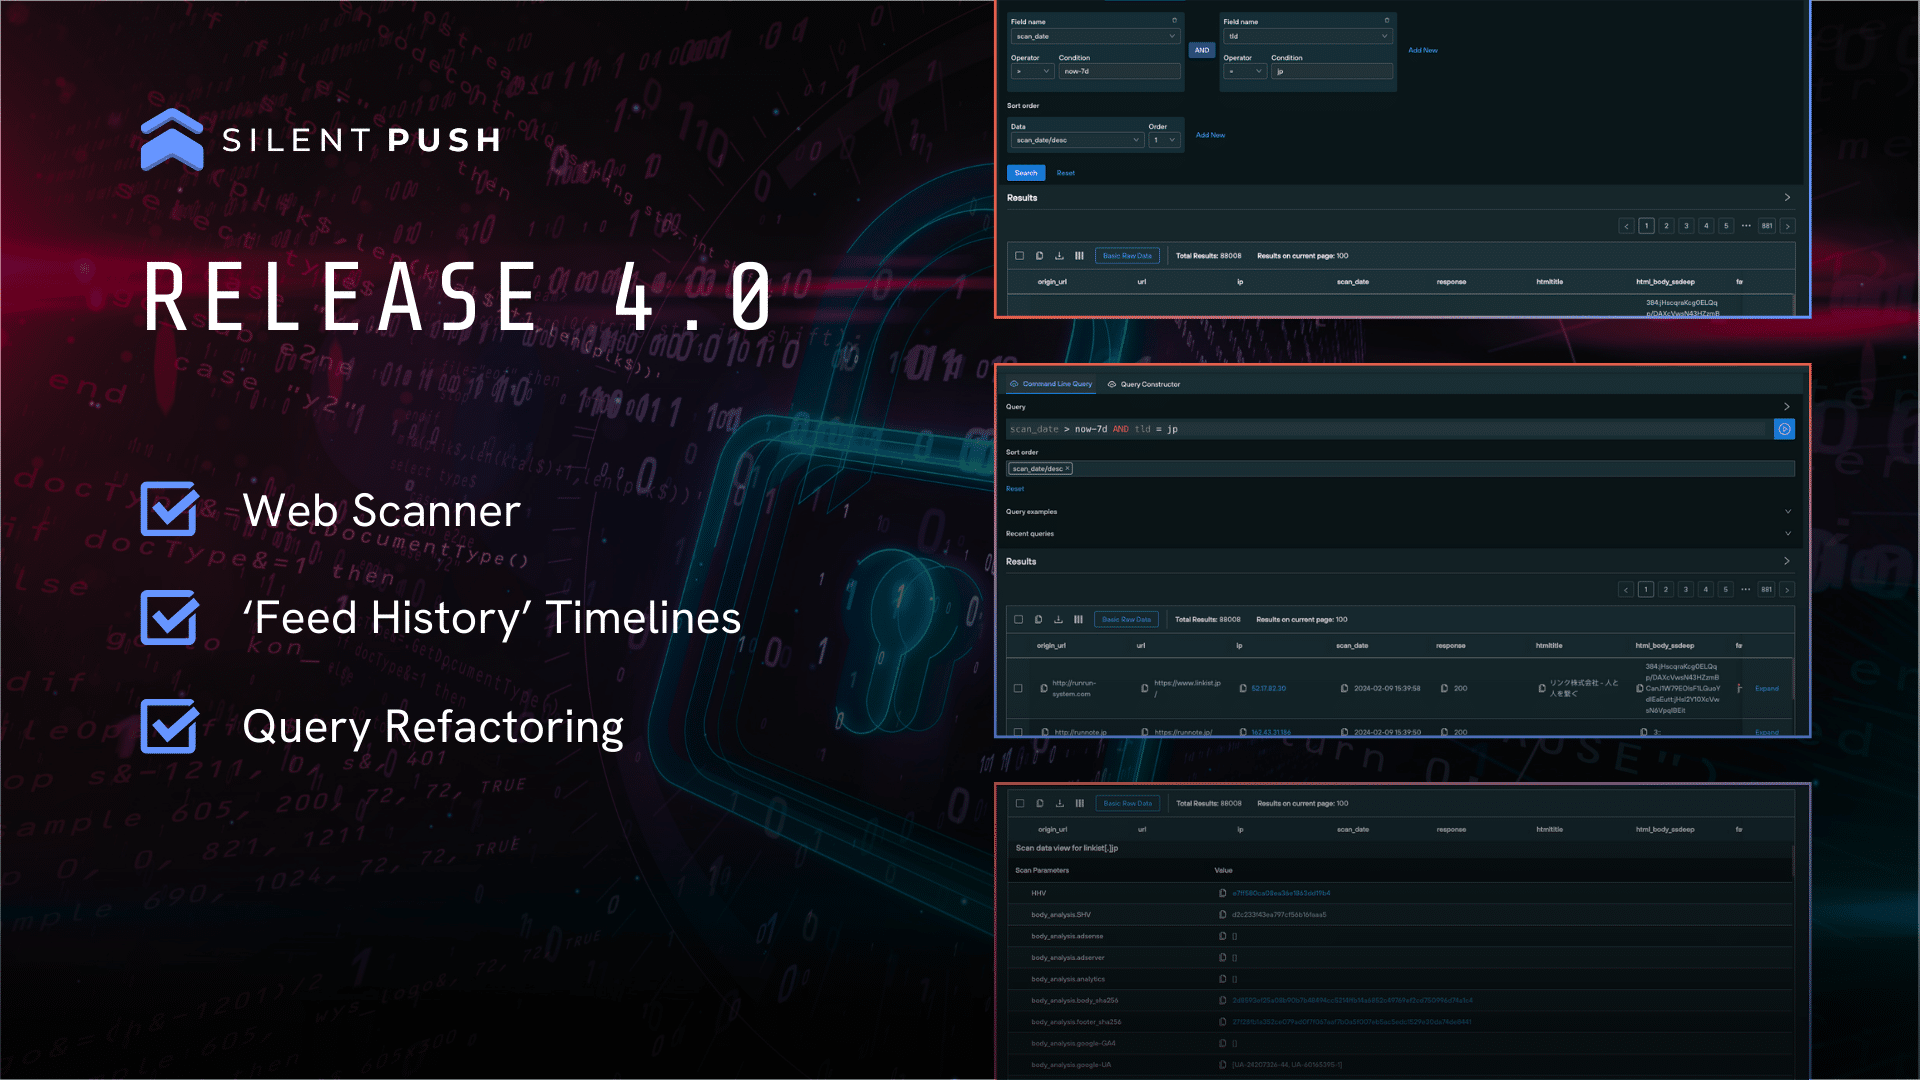Switch to Query Constructor tab
The height and width of the screenshot is (1080, 1920).
[1144, 384]
